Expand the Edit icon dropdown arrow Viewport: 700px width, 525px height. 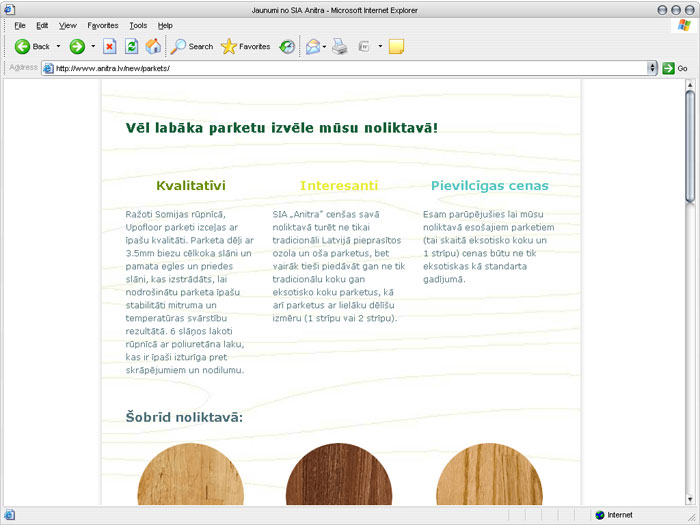tap(380, 46)
